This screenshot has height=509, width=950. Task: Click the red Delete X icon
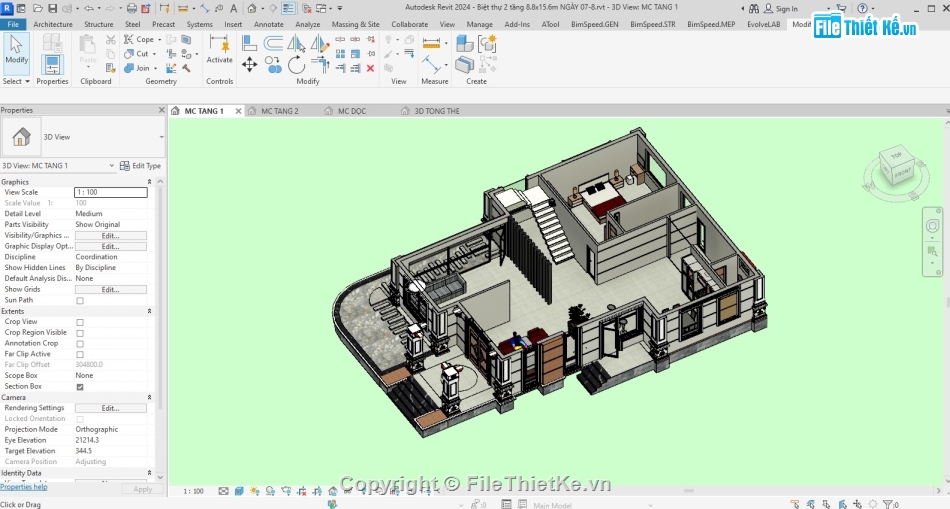click(370, 68)
